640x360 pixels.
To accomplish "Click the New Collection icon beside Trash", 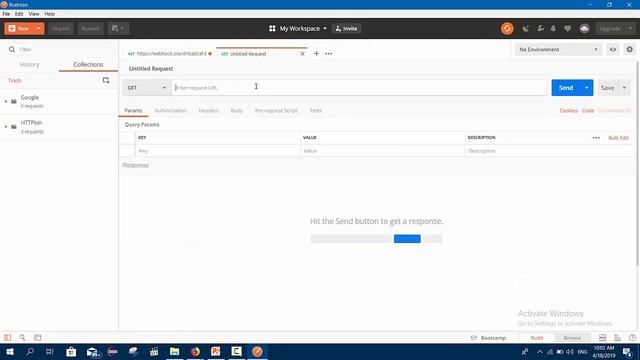I will 106,80.
